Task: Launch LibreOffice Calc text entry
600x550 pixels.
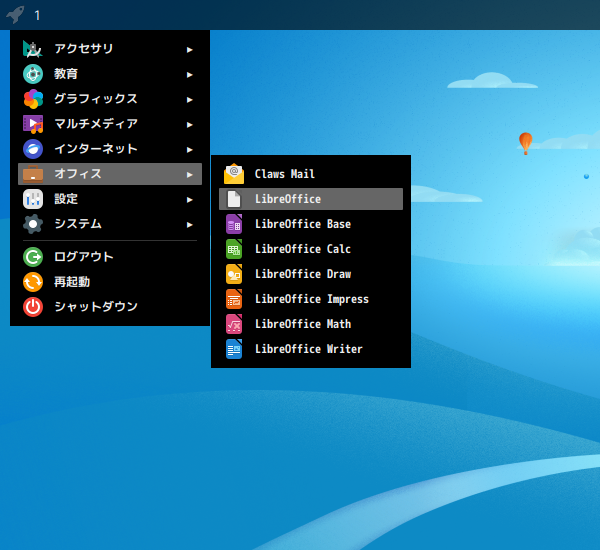Action: pos(303,249)
